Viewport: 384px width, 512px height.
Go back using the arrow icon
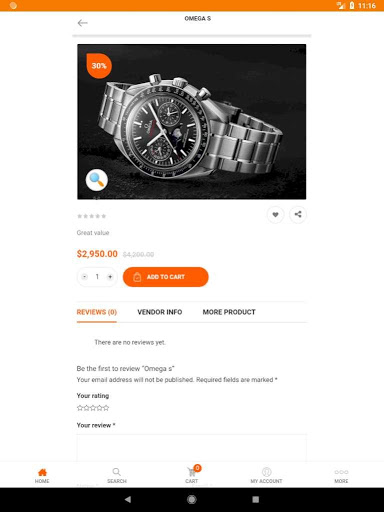[x=82, y=23]
